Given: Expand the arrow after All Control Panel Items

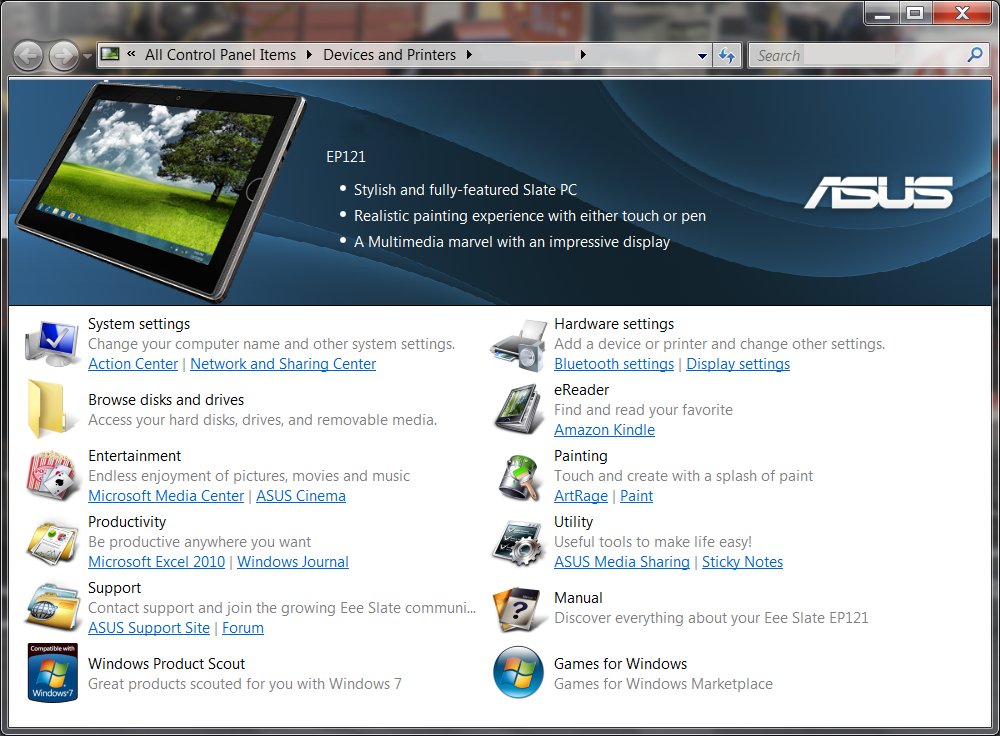Looking at the screenshot, I should click(309, 55).
